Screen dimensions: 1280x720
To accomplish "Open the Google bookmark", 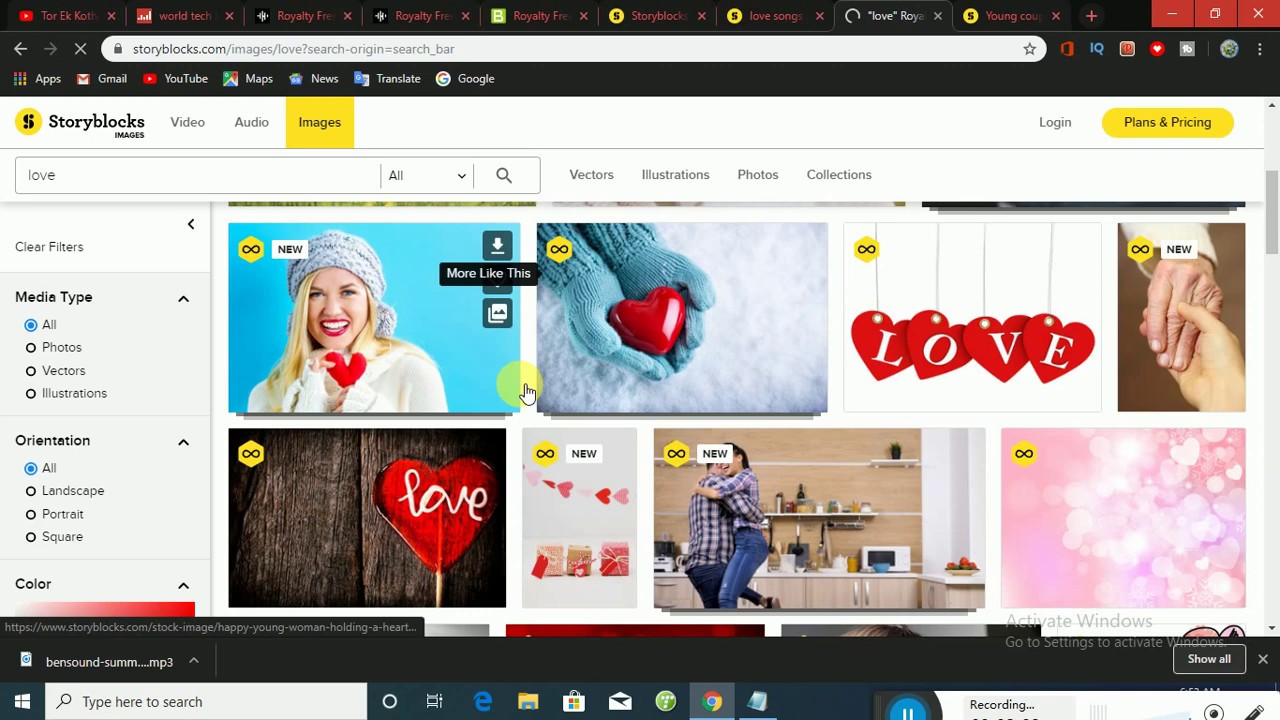I will (x=465, y=79).
